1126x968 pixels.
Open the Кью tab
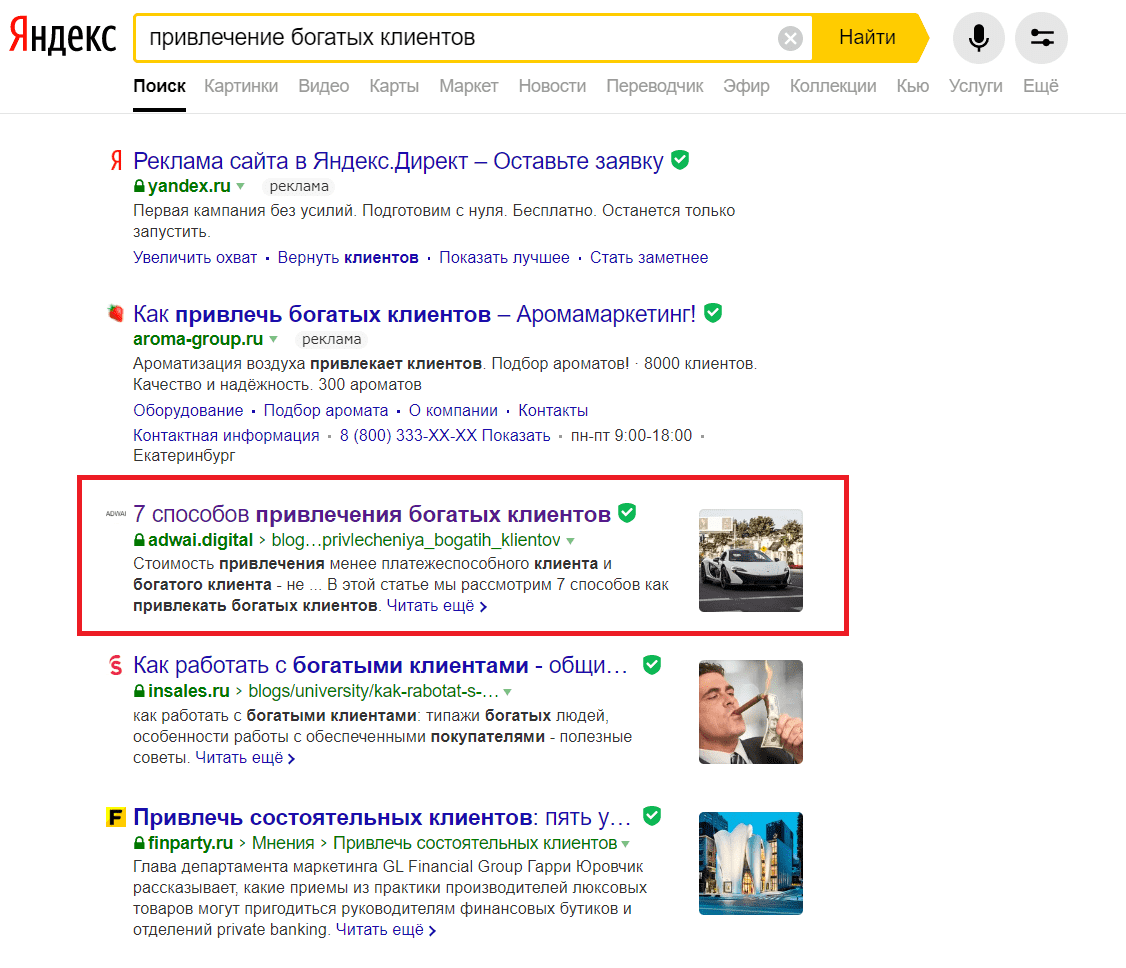pos(912,86)
